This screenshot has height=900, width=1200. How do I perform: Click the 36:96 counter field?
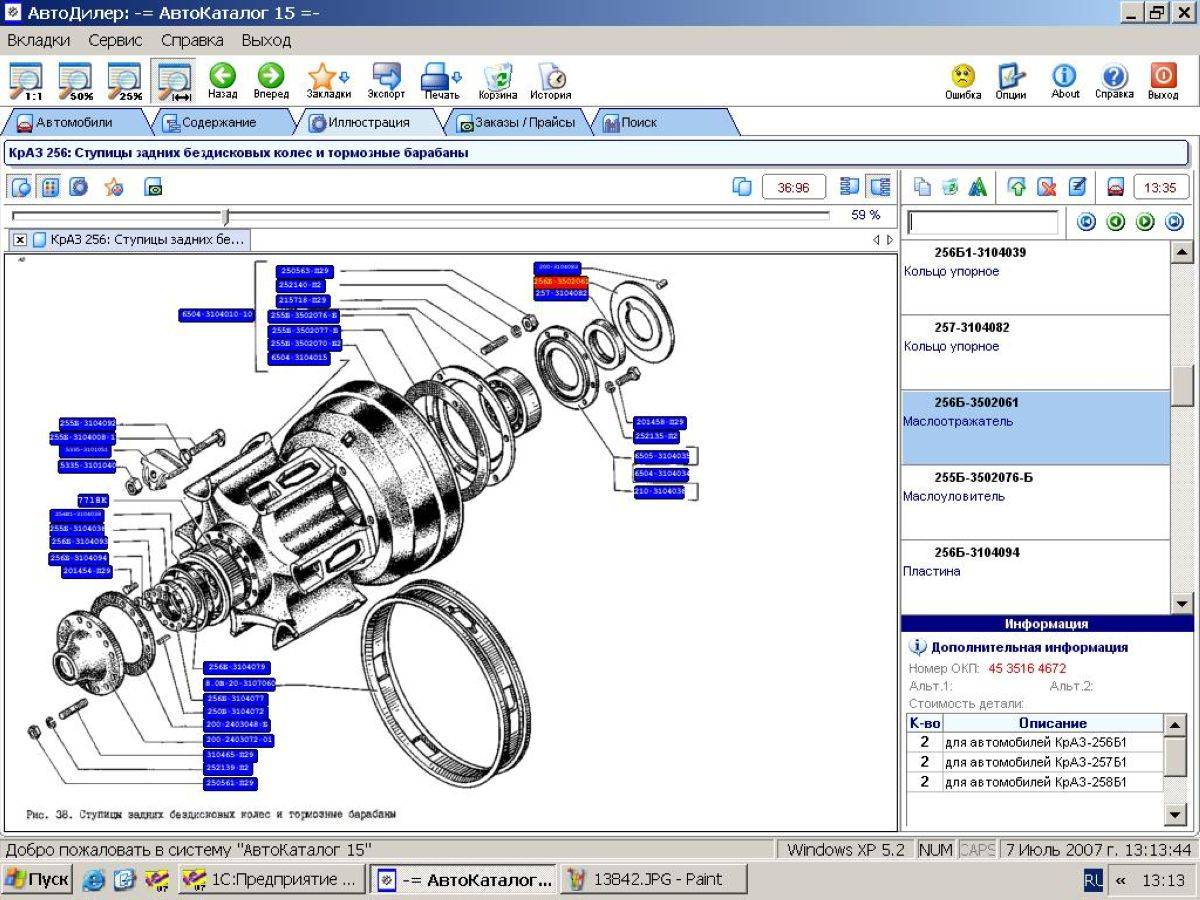pyautogui.click(x=794, y=187)
